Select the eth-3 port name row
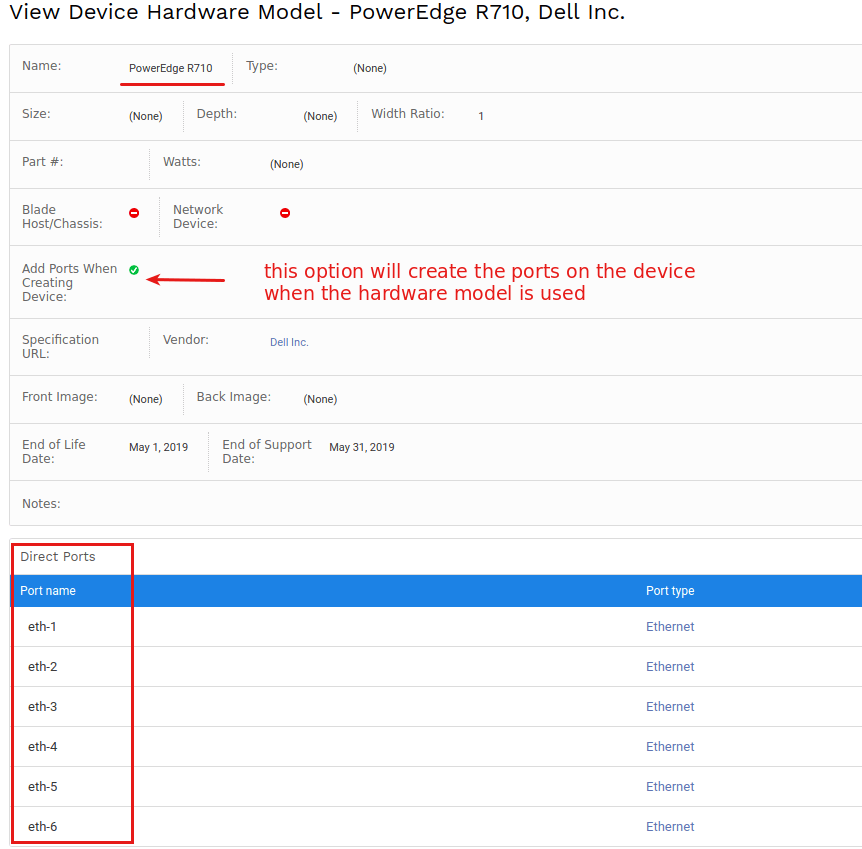 pyautogui.click(x=42, y=706)
